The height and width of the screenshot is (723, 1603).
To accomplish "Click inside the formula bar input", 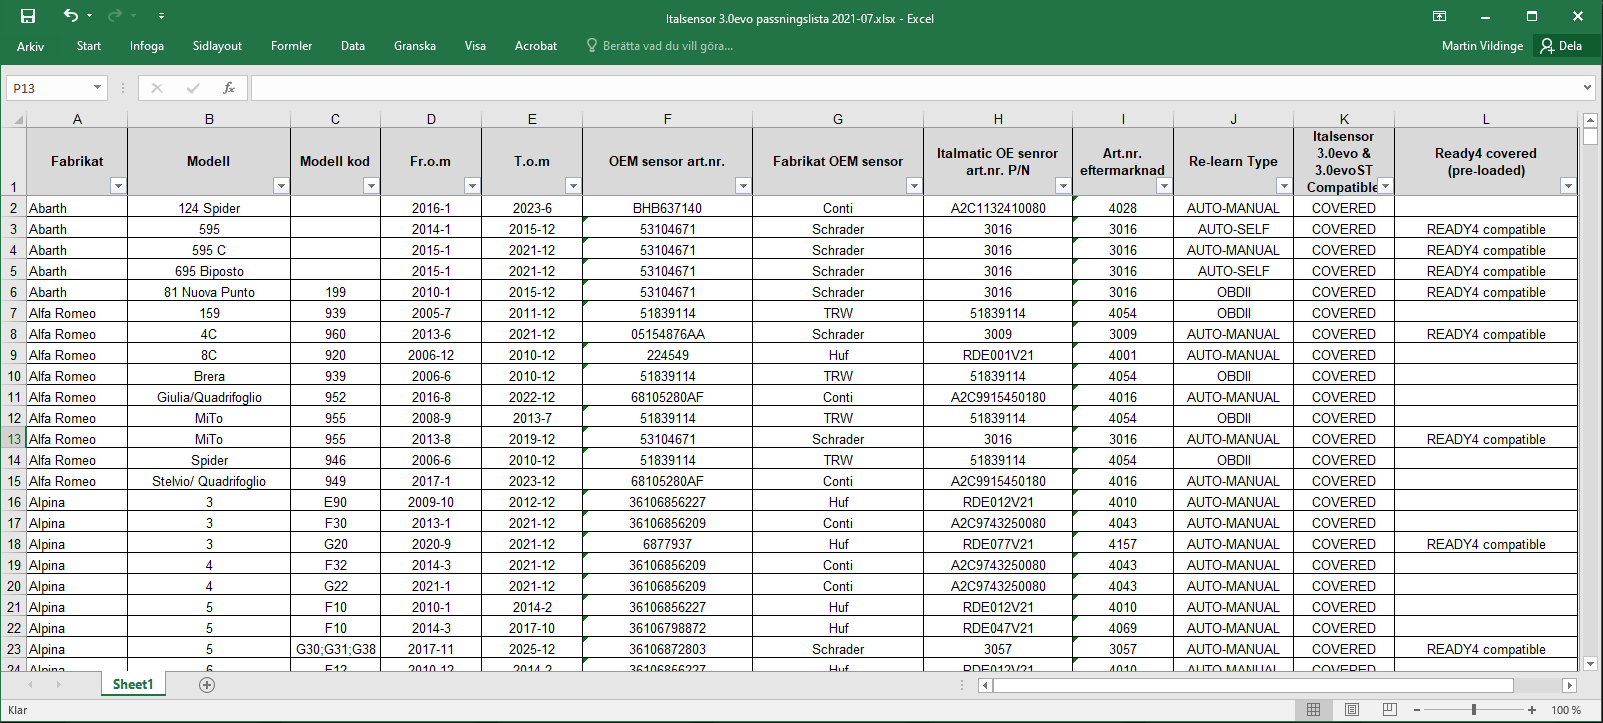I will pyautogui.click(x=915, y=88).
